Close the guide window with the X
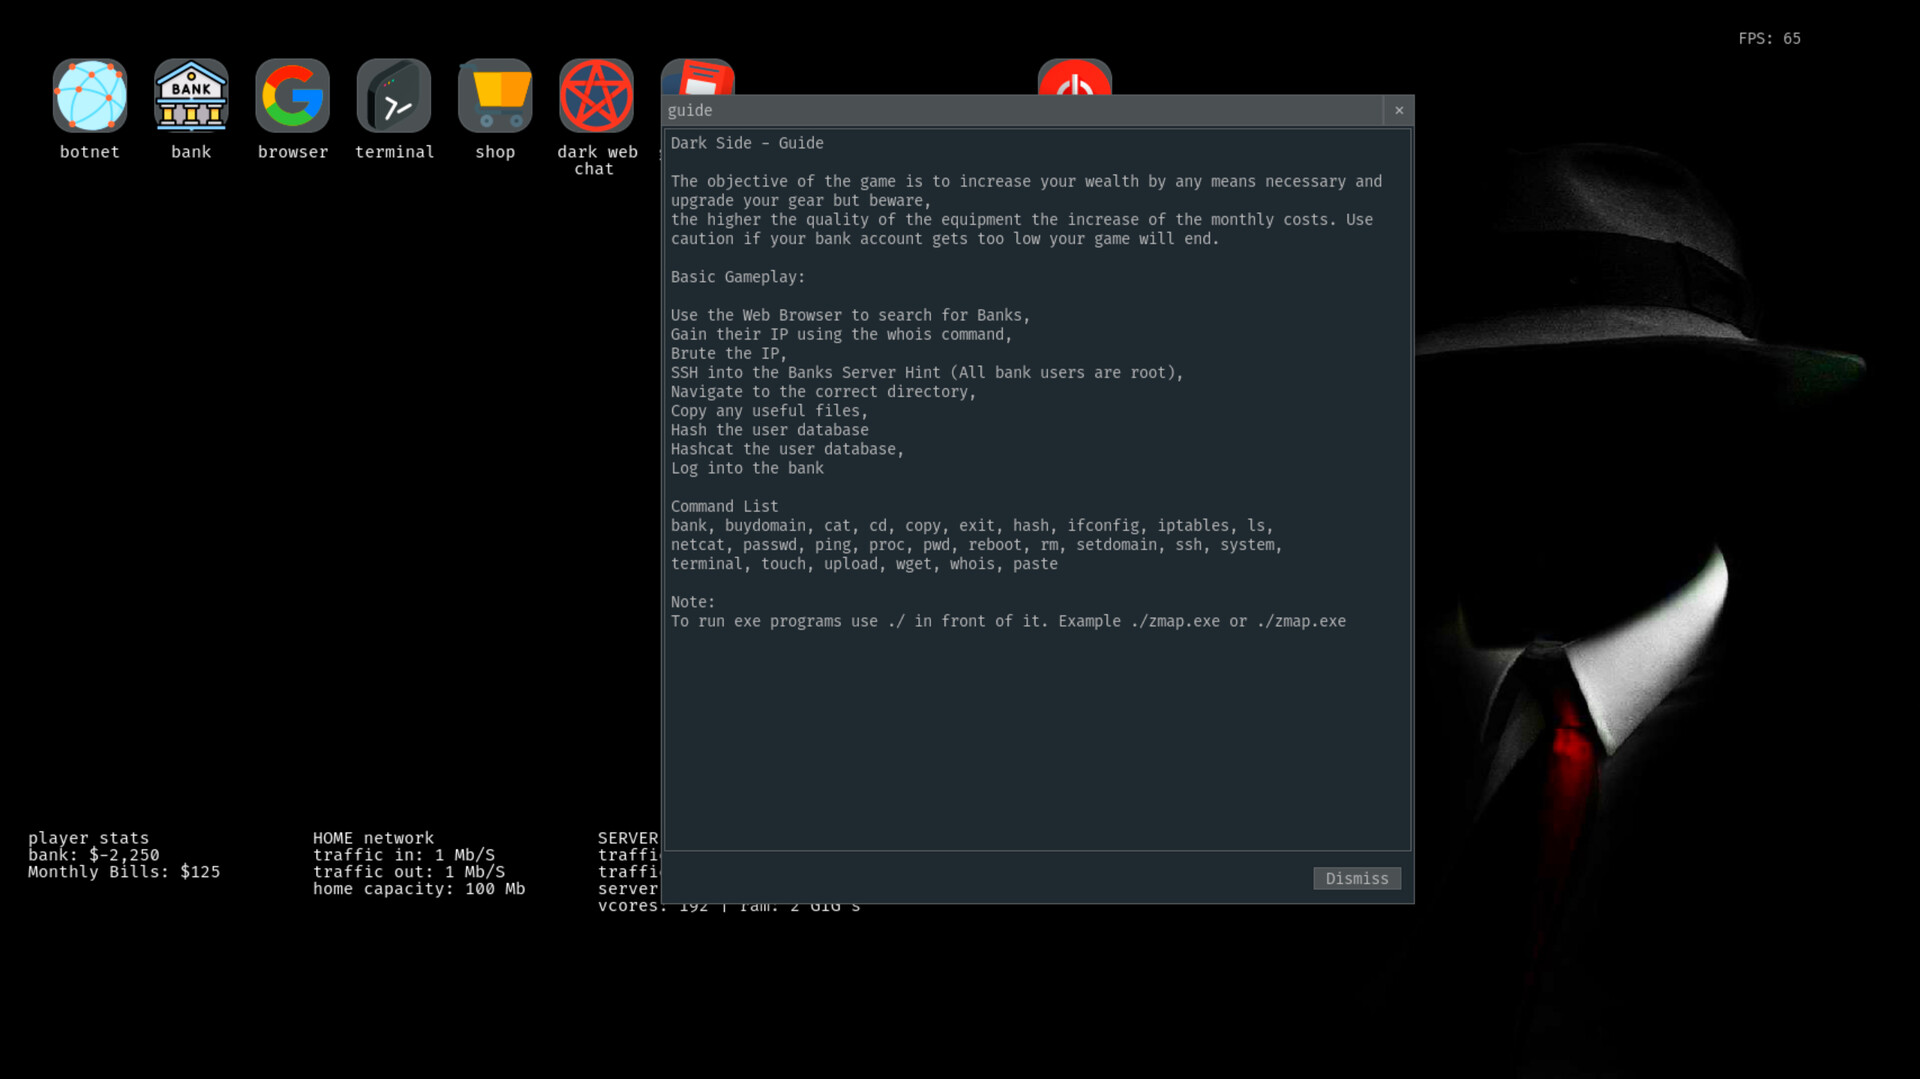The image size is (1920, 1079). click(1399, 111)
